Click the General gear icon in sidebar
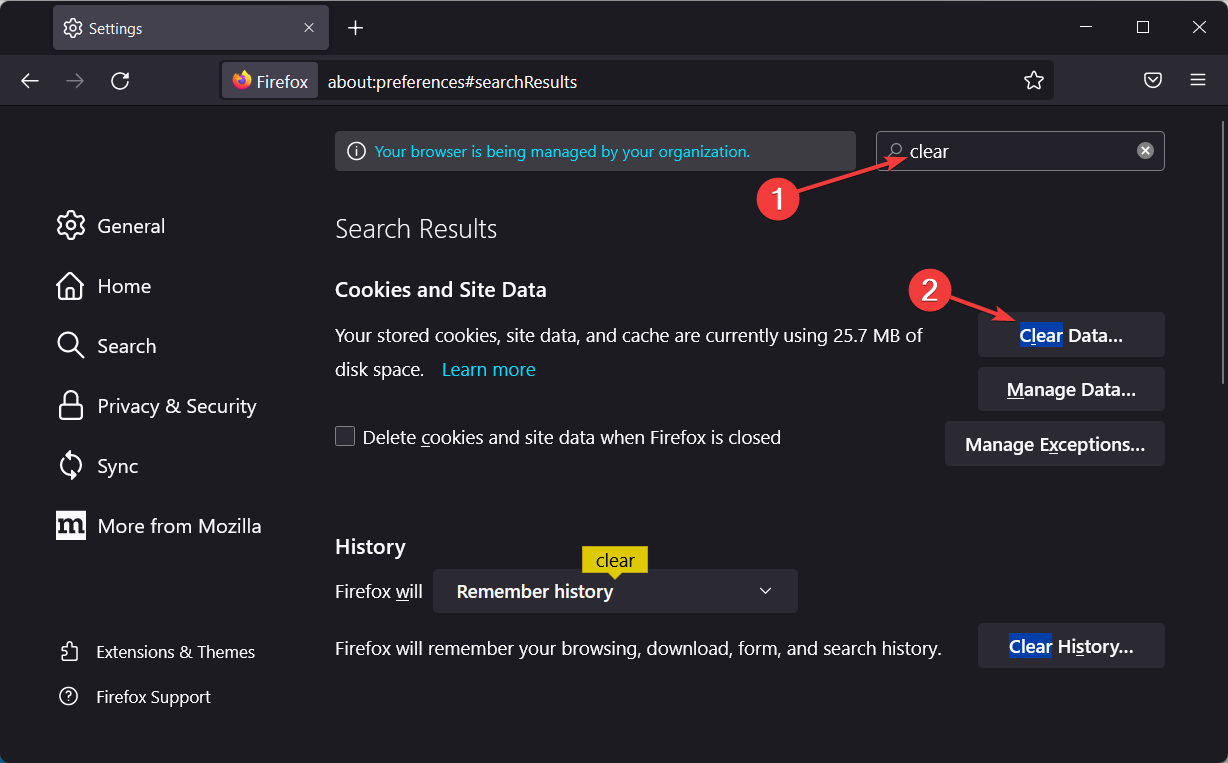Image resolution: width=1228 pixels, height=763 pixels. (x=71, y=226)
